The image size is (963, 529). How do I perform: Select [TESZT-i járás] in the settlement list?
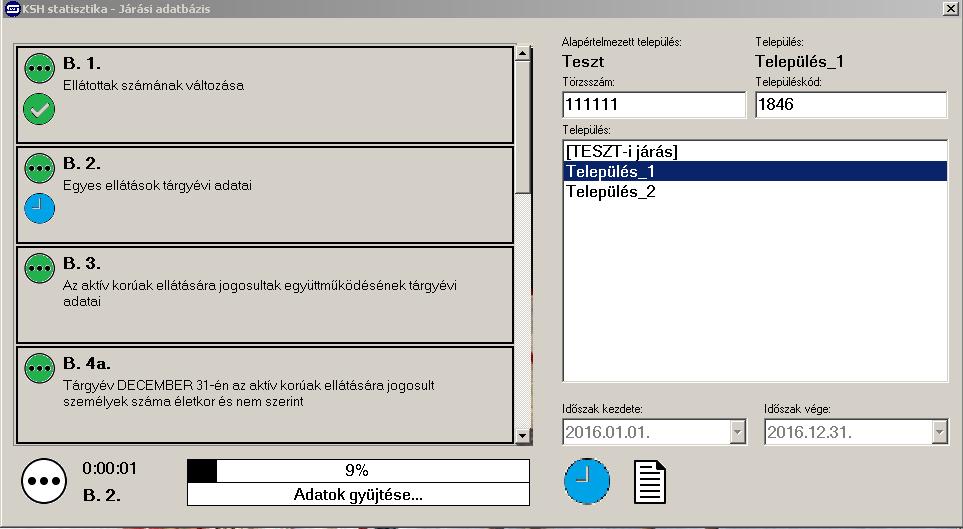755,151
